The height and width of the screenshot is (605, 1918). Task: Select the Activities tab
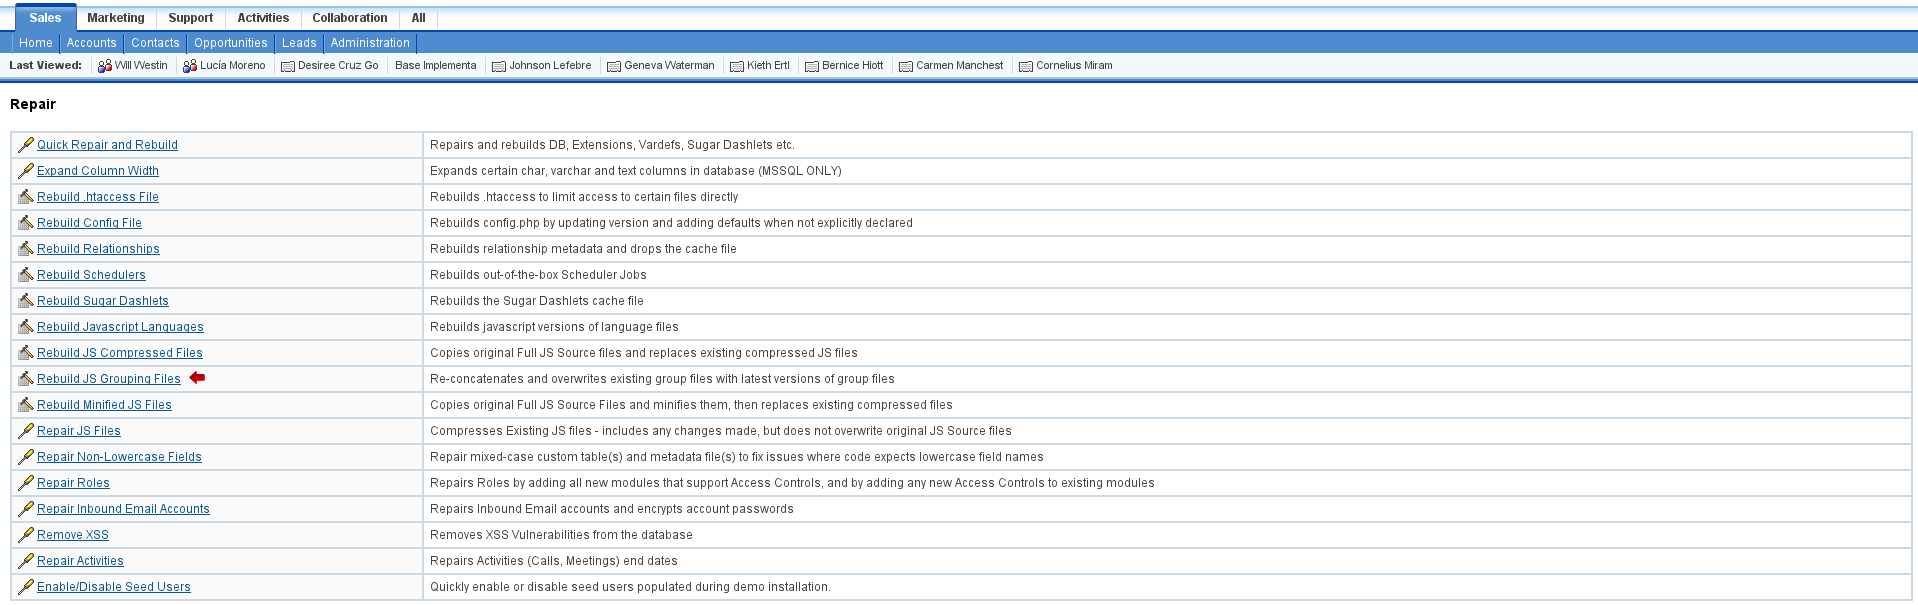[x=263, y=18]
